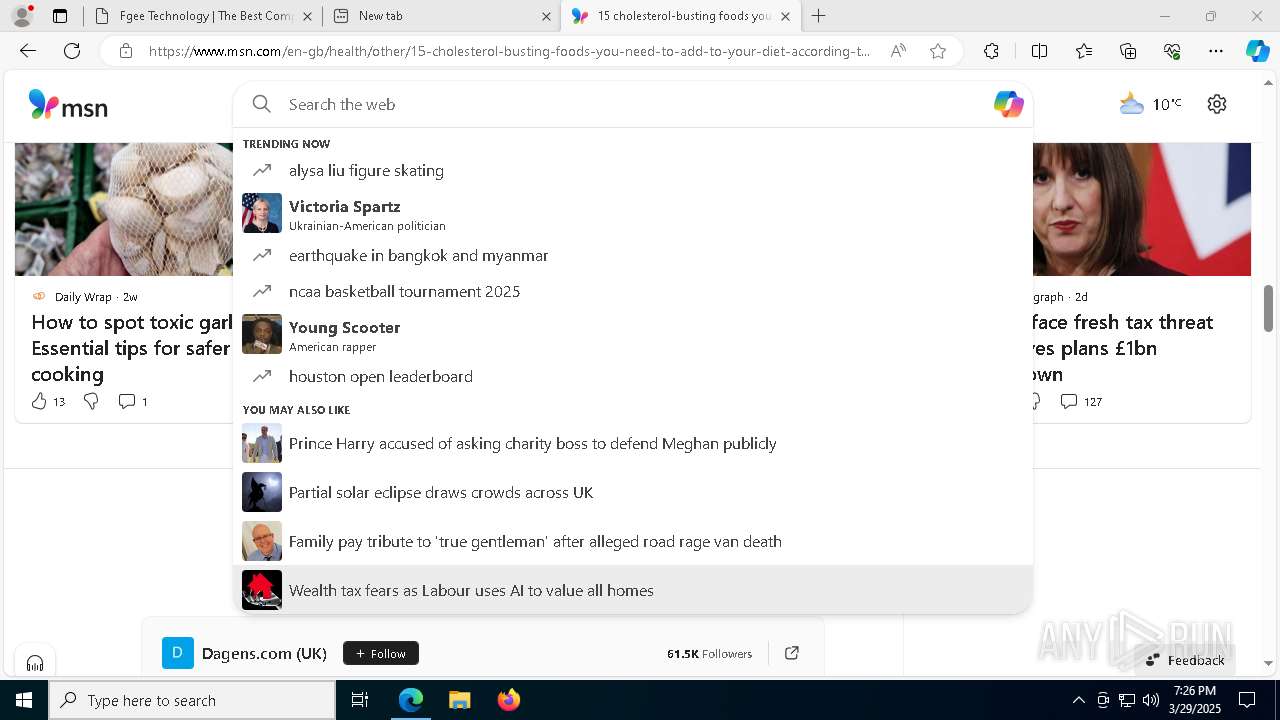Image resolution: width=1280 pixels, height=720 pixels.
Task: Click the browser address bar URL
Action: (x=509, y=51)
